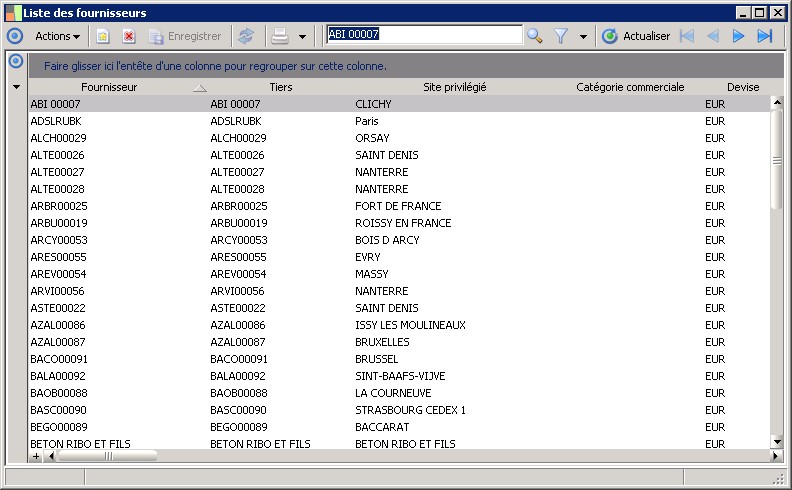Screen dimensions: 792x490
Task: Click the delete record red X icon
Action: tap(129, 36)
